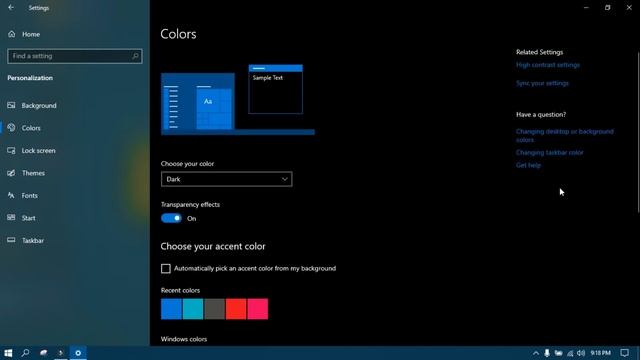This screenshot has height=360, width=640.
Task: Click the vertical scrollbar of Colors page
Action: coord(638,132)
